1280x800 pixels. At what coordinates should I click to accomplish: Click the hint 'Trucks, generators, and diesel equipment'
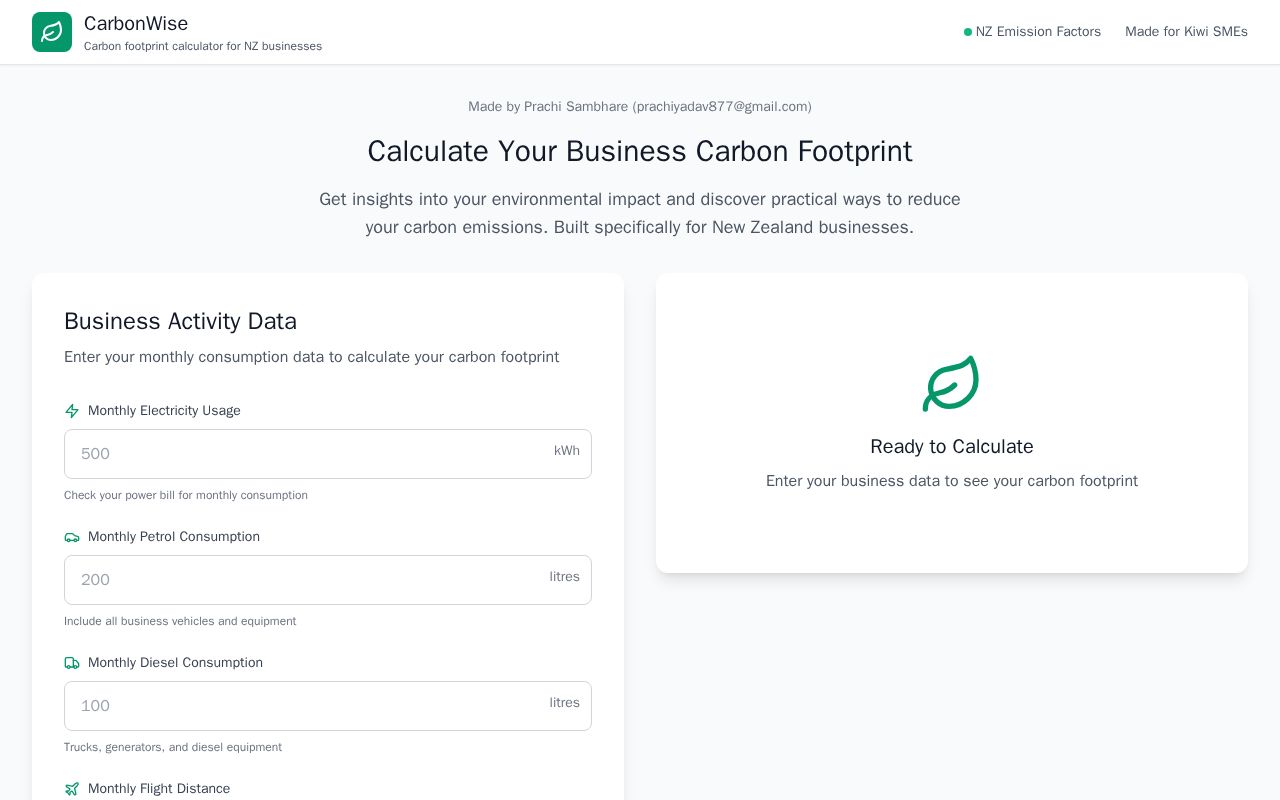pos(173,747)
